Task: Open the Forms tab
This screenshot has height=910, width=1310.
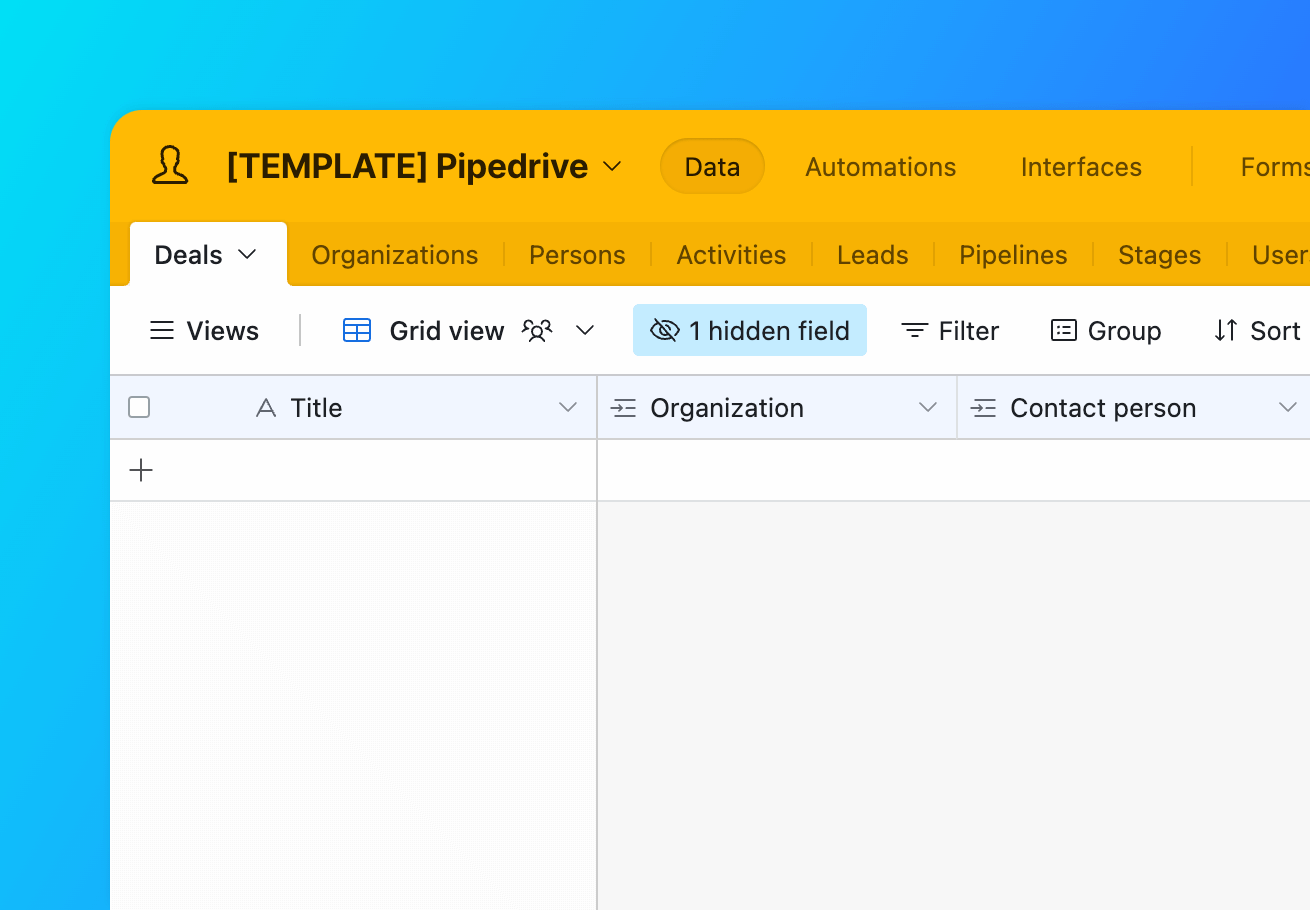Action: point(1275,167)
